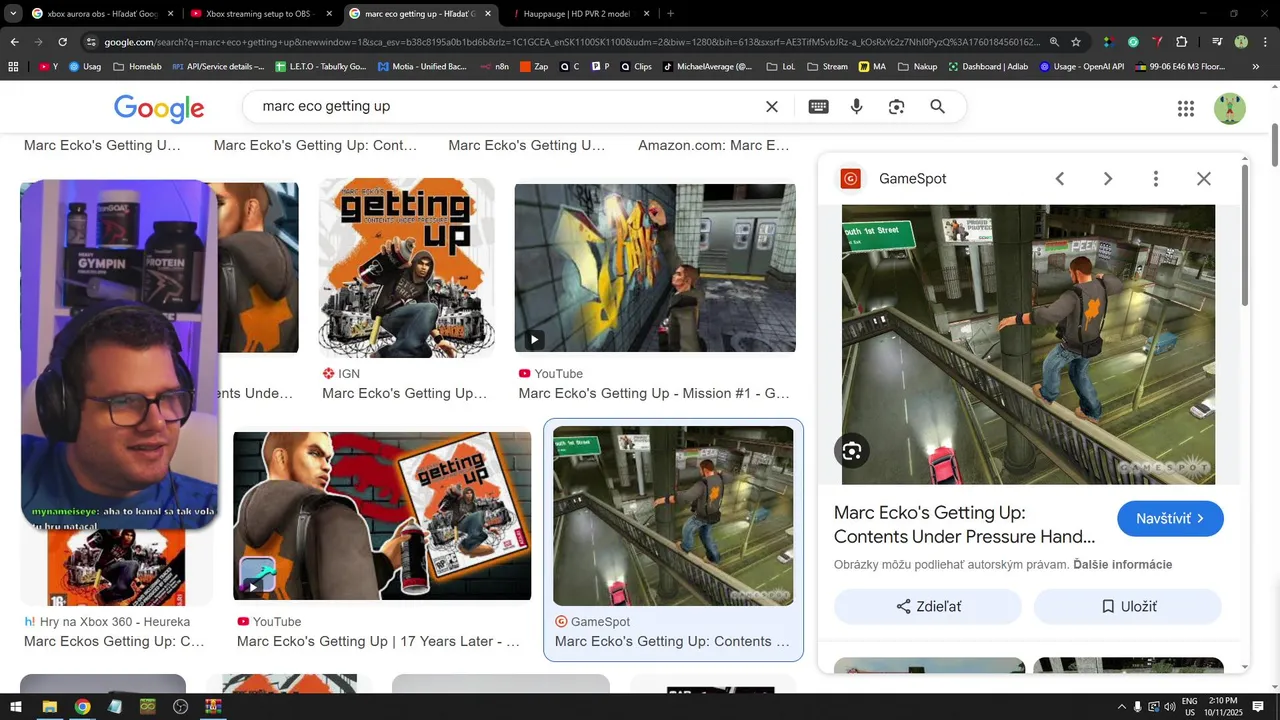The width and height of the screenshot is (1280, 720).
Task: Open the Ďalšie informácie link
Action: click(1122, 565)
